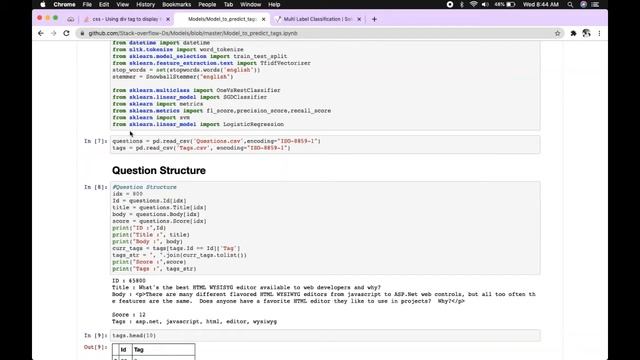640x360 pixels.
Task: Click the LogisticRegression import line
Action: point(198,124)
